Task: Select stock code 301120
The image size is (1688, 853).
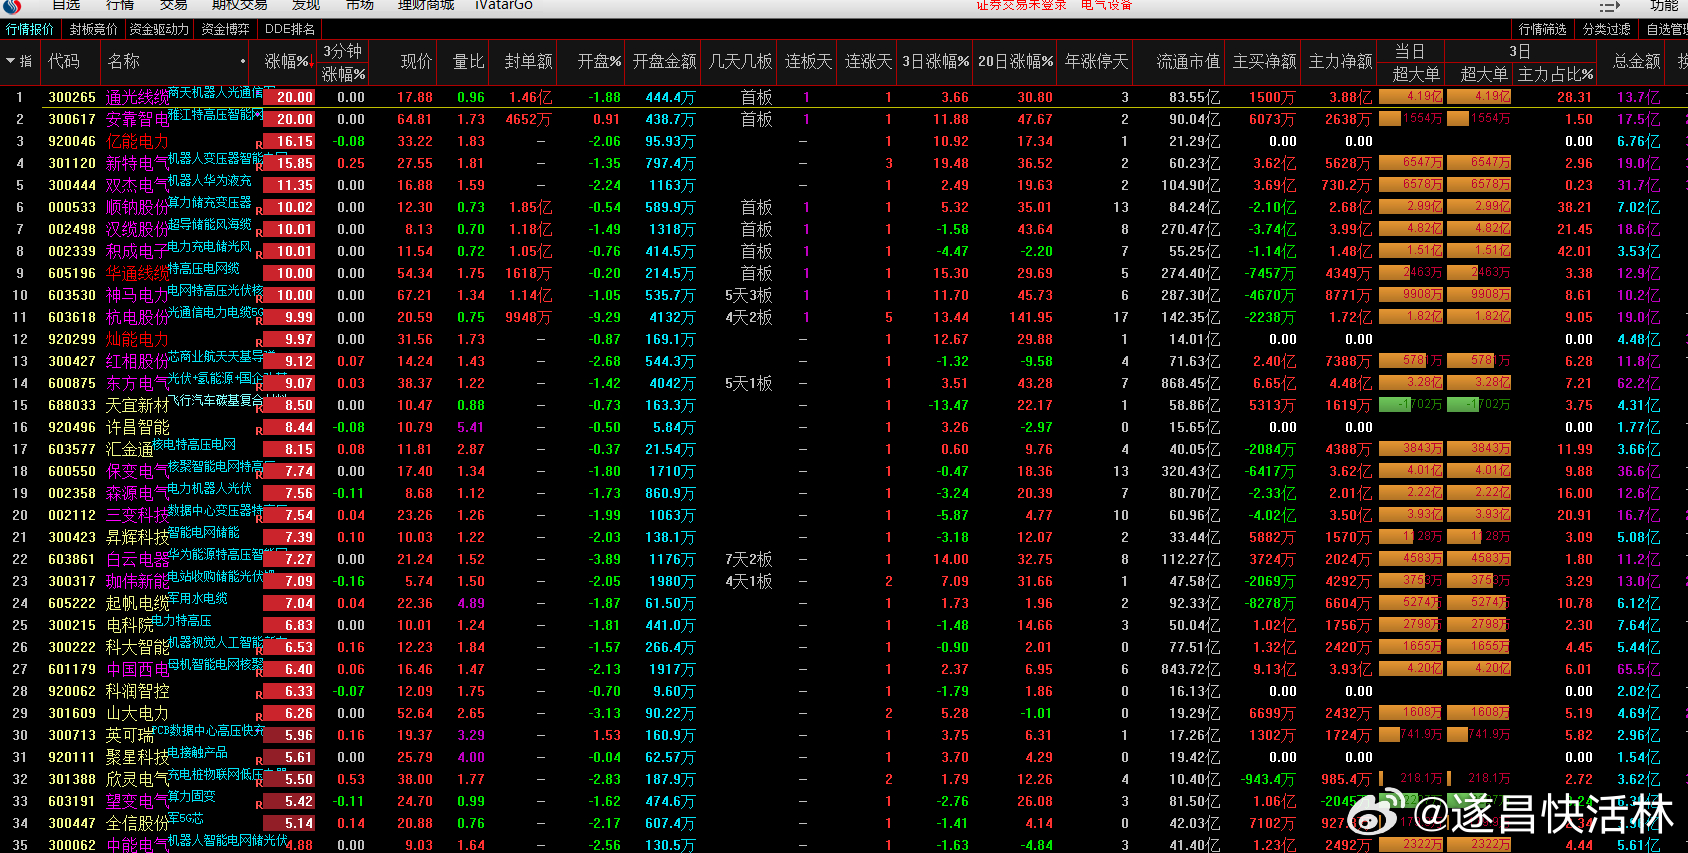Action: click(72, 164)
